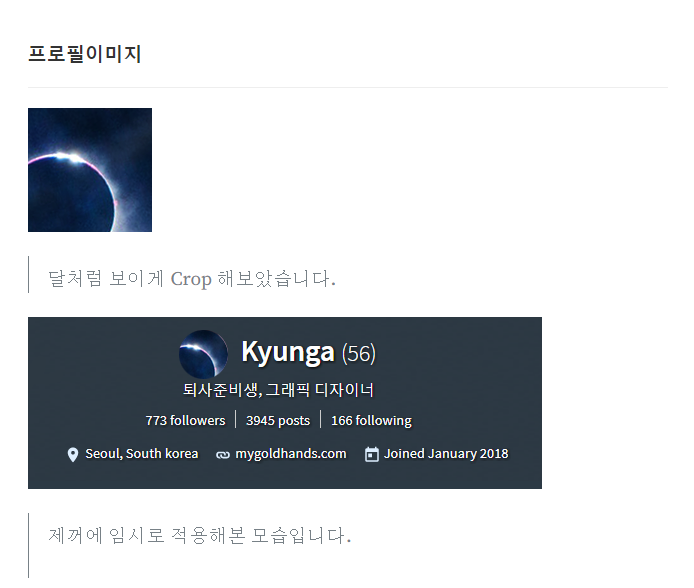Viewport: 694px width, 588px height.
Task: Click the website link chain icon
Action: pyautogui.click(x=223, y=455)
